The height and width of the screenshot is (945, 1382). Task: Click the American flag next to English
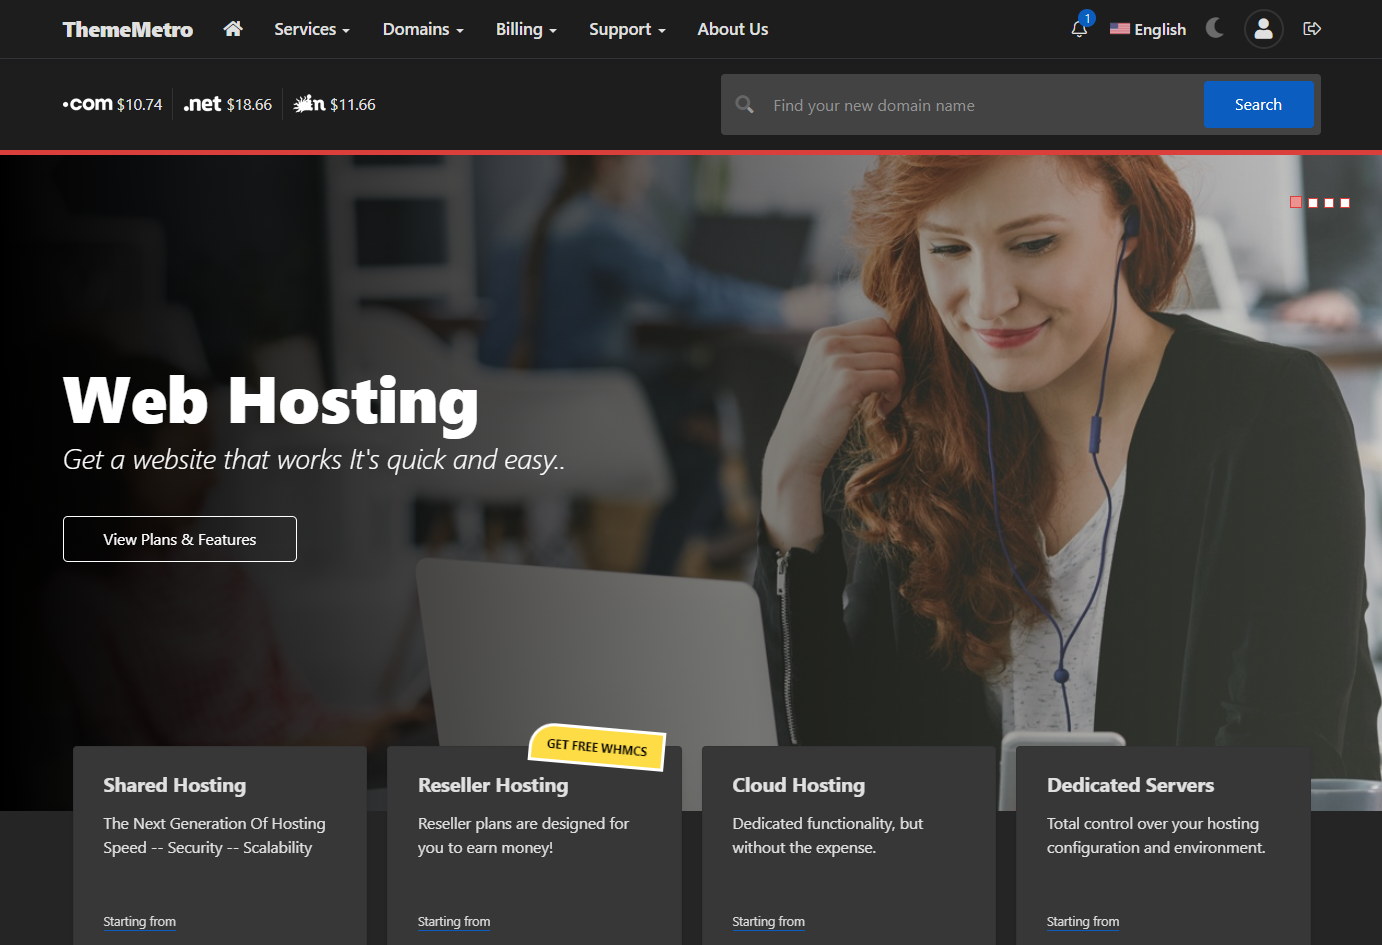click(x=1119, y=29)
